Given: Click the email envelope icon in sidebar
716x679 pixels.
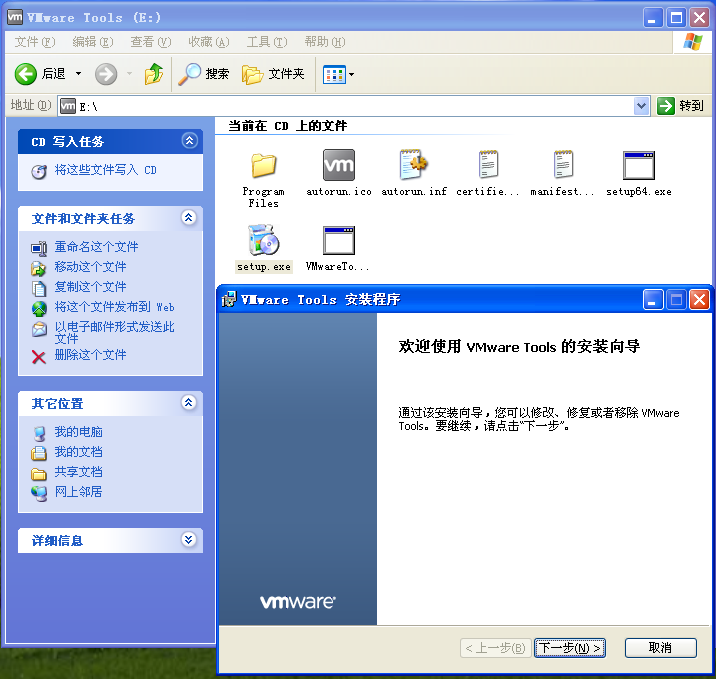Looking at the screenshot, I should click(39, 329).
